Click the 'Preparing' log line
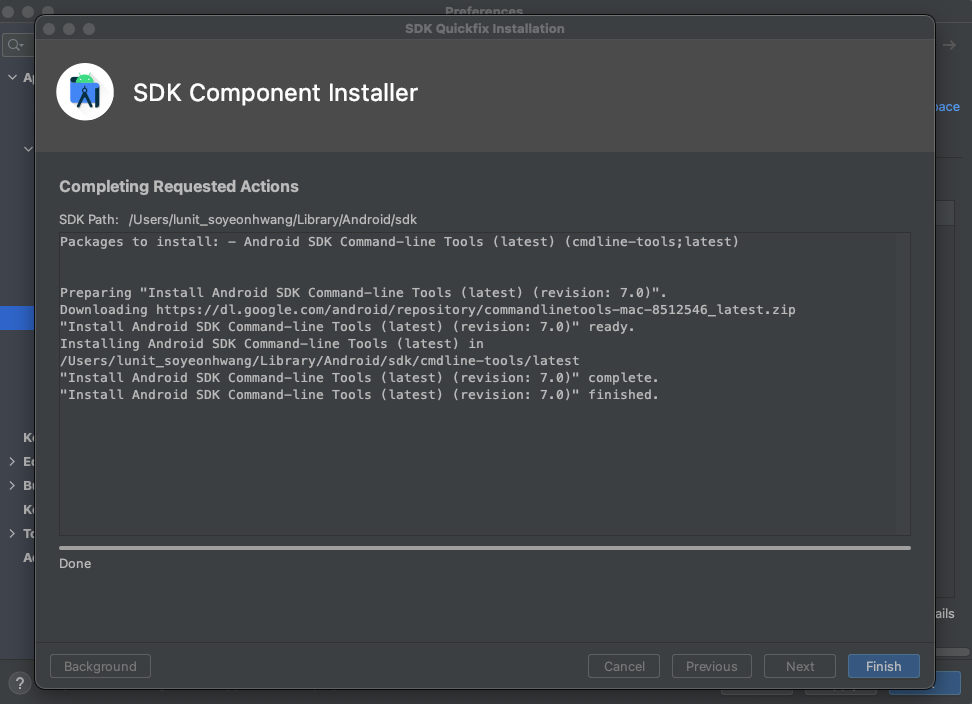This screenshot has width=972, height=704. tap(363, 293)
